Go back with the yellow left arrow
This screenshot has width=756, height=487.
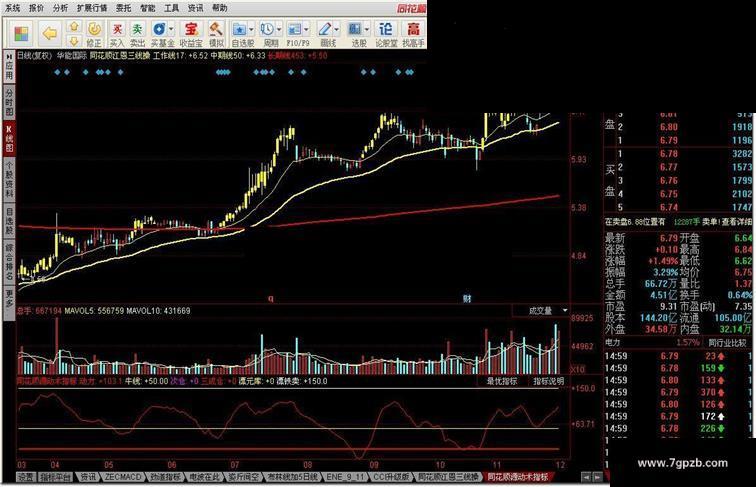[50, 34]
